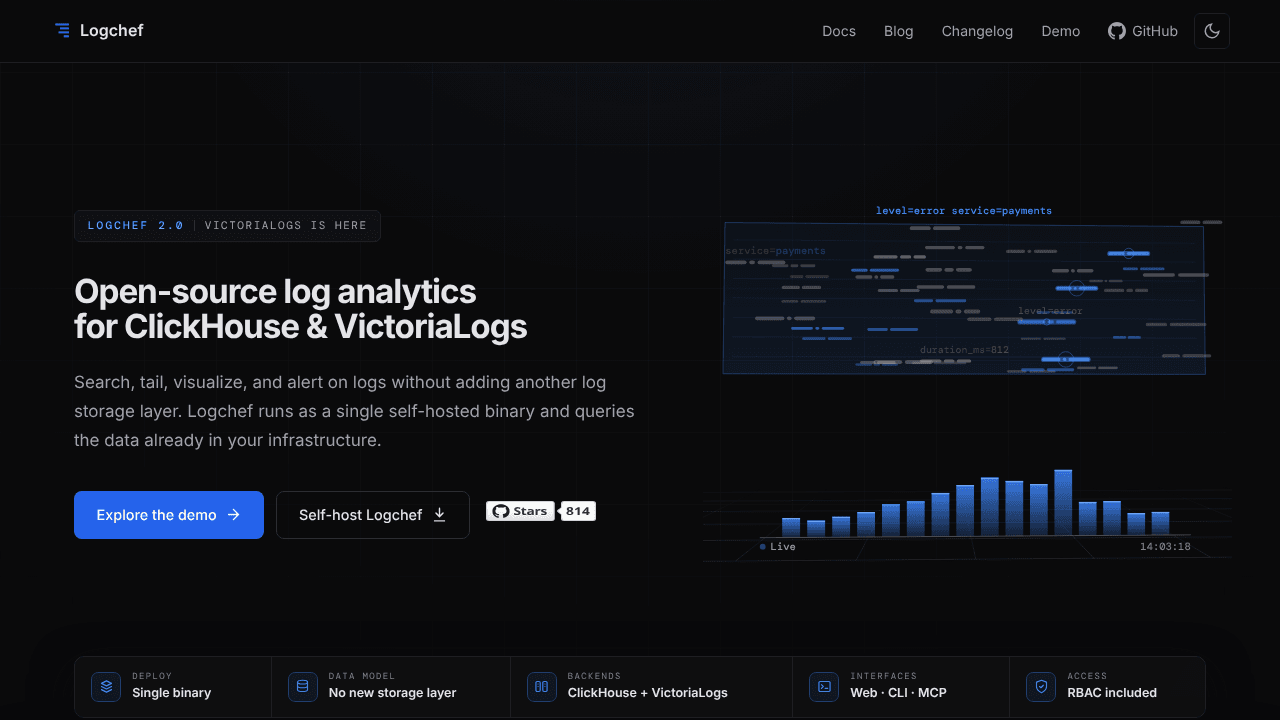Click the 814 star count
This screenshot has height=720, width=1280.
click(x=578, y=511)
